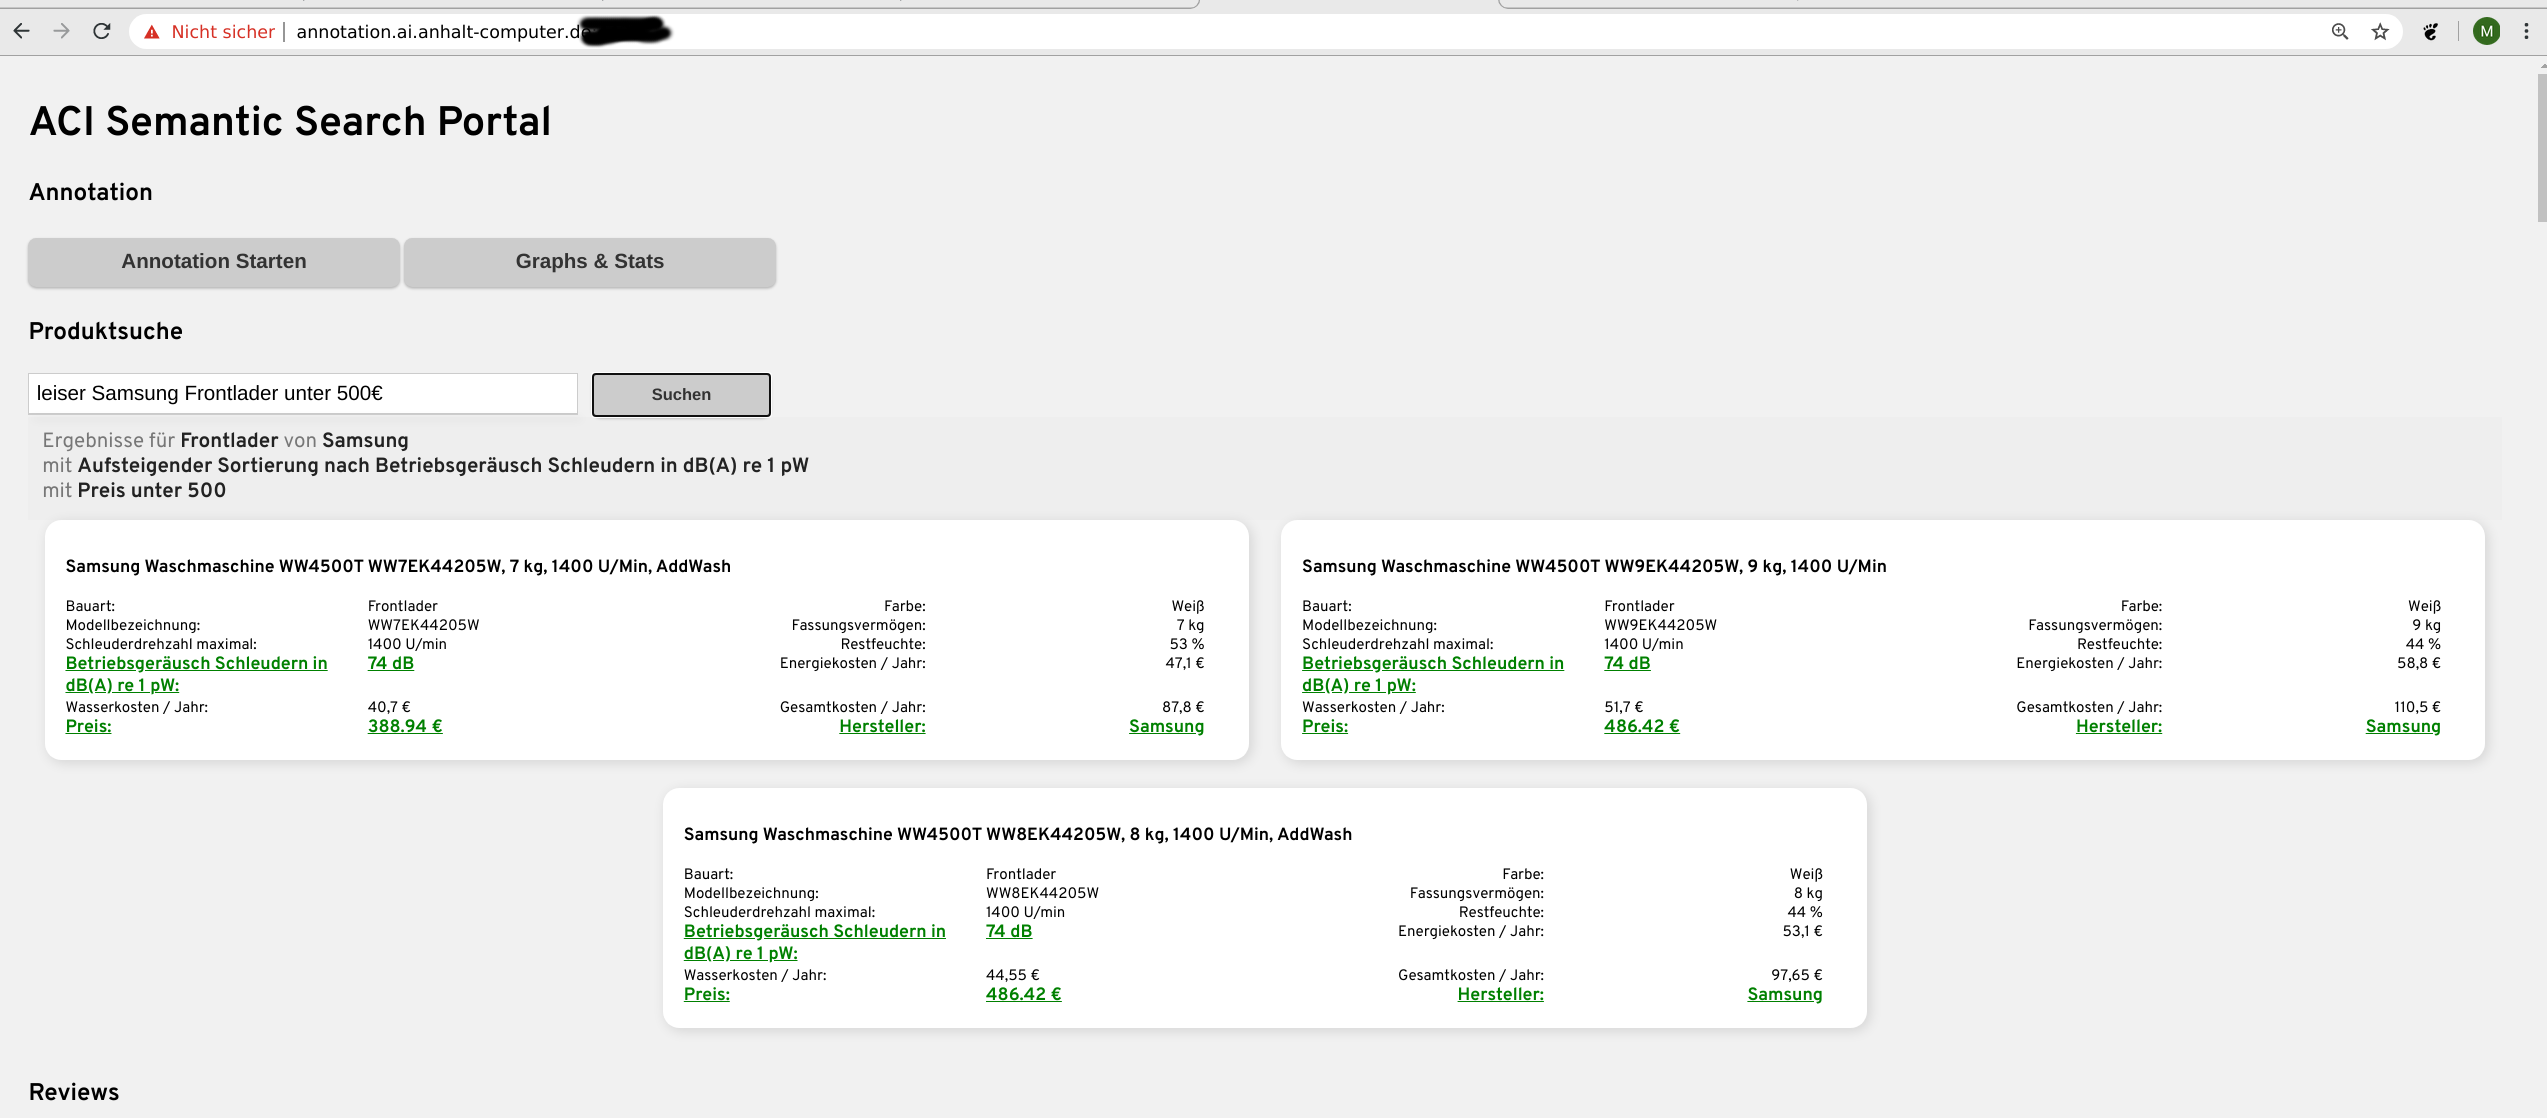Click the Reviews section heading

74,1092
